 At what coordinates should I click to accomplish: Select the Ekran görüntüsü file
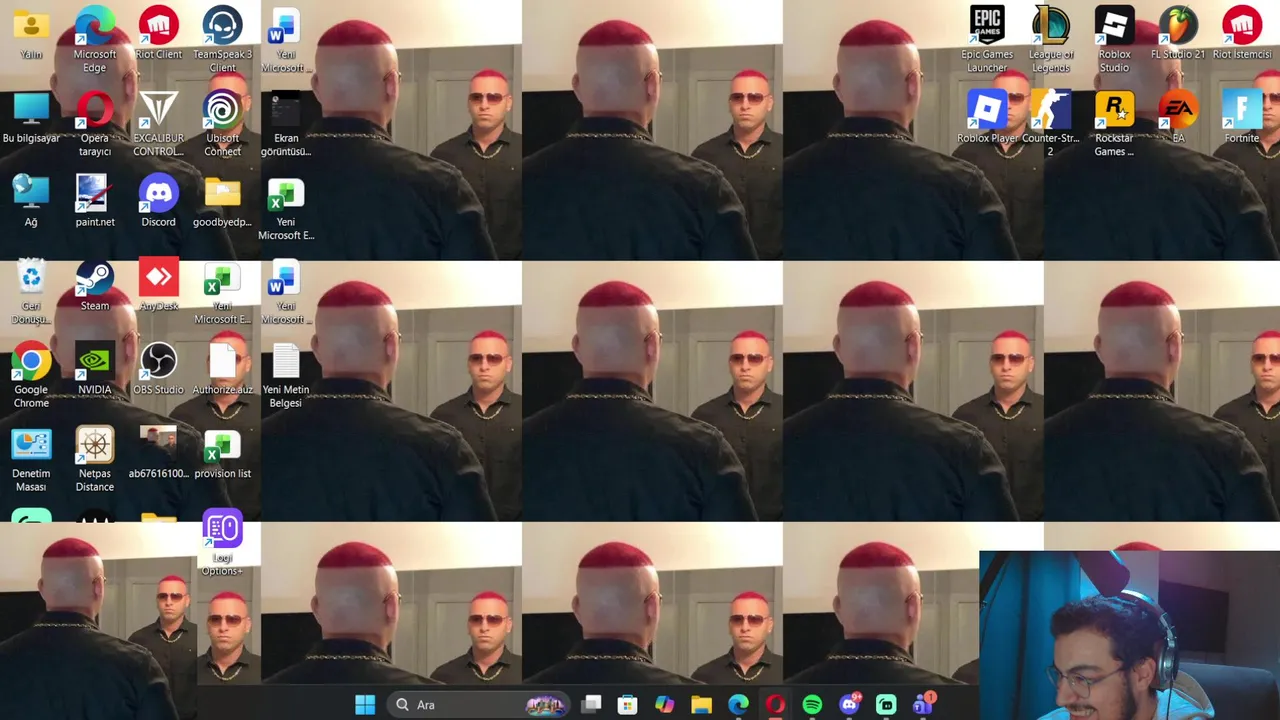click(286, 124)
